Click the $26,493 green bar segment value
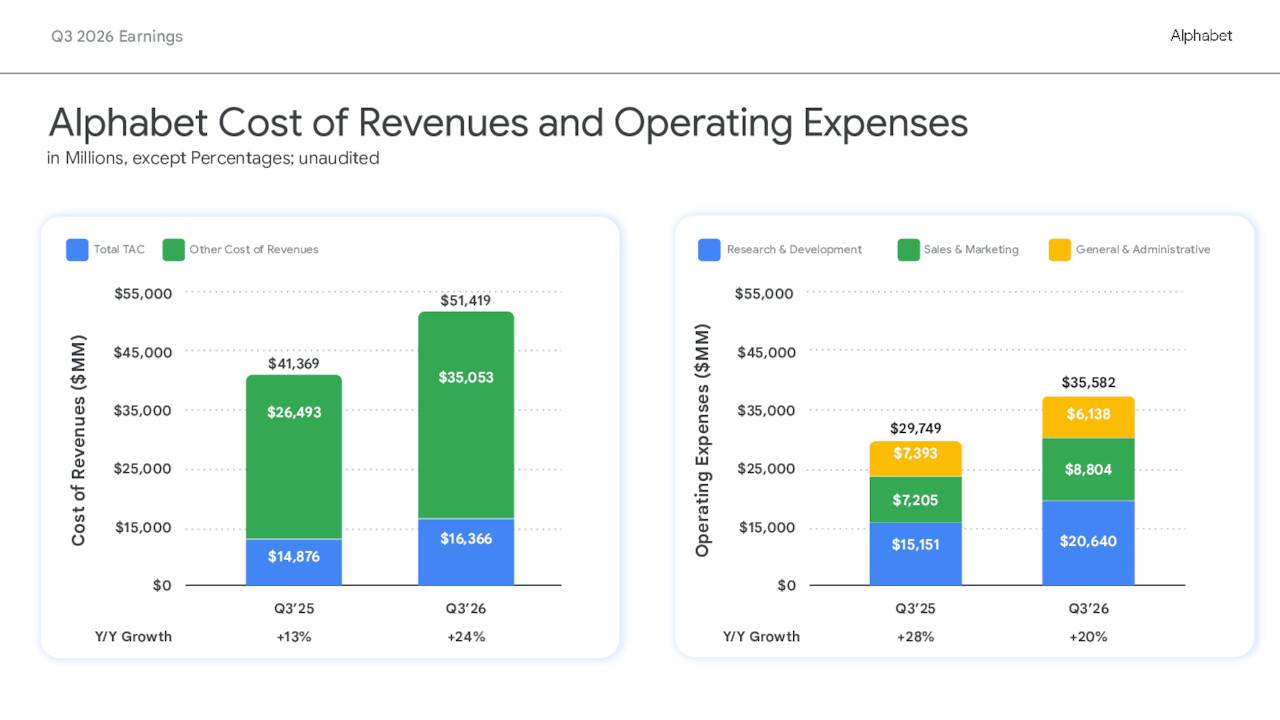The width and height of the screenshot is (1280, 720). (294, 412)
